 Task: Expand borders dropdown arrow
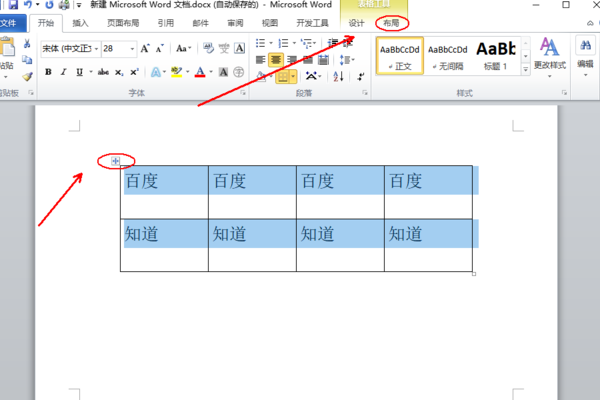(x=293, y=77)
